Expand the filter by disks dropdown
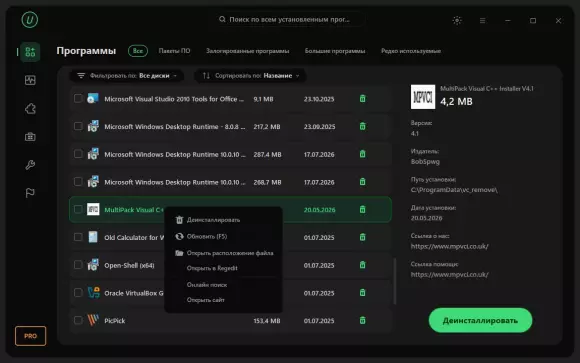The width and height of the screenshot is (580, 363). [x=127, y=76]
